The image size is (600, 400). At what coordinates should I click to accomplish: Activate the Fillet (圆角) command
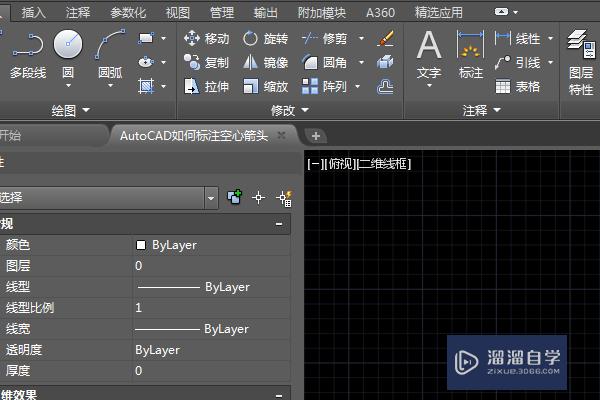pos(324,62)
